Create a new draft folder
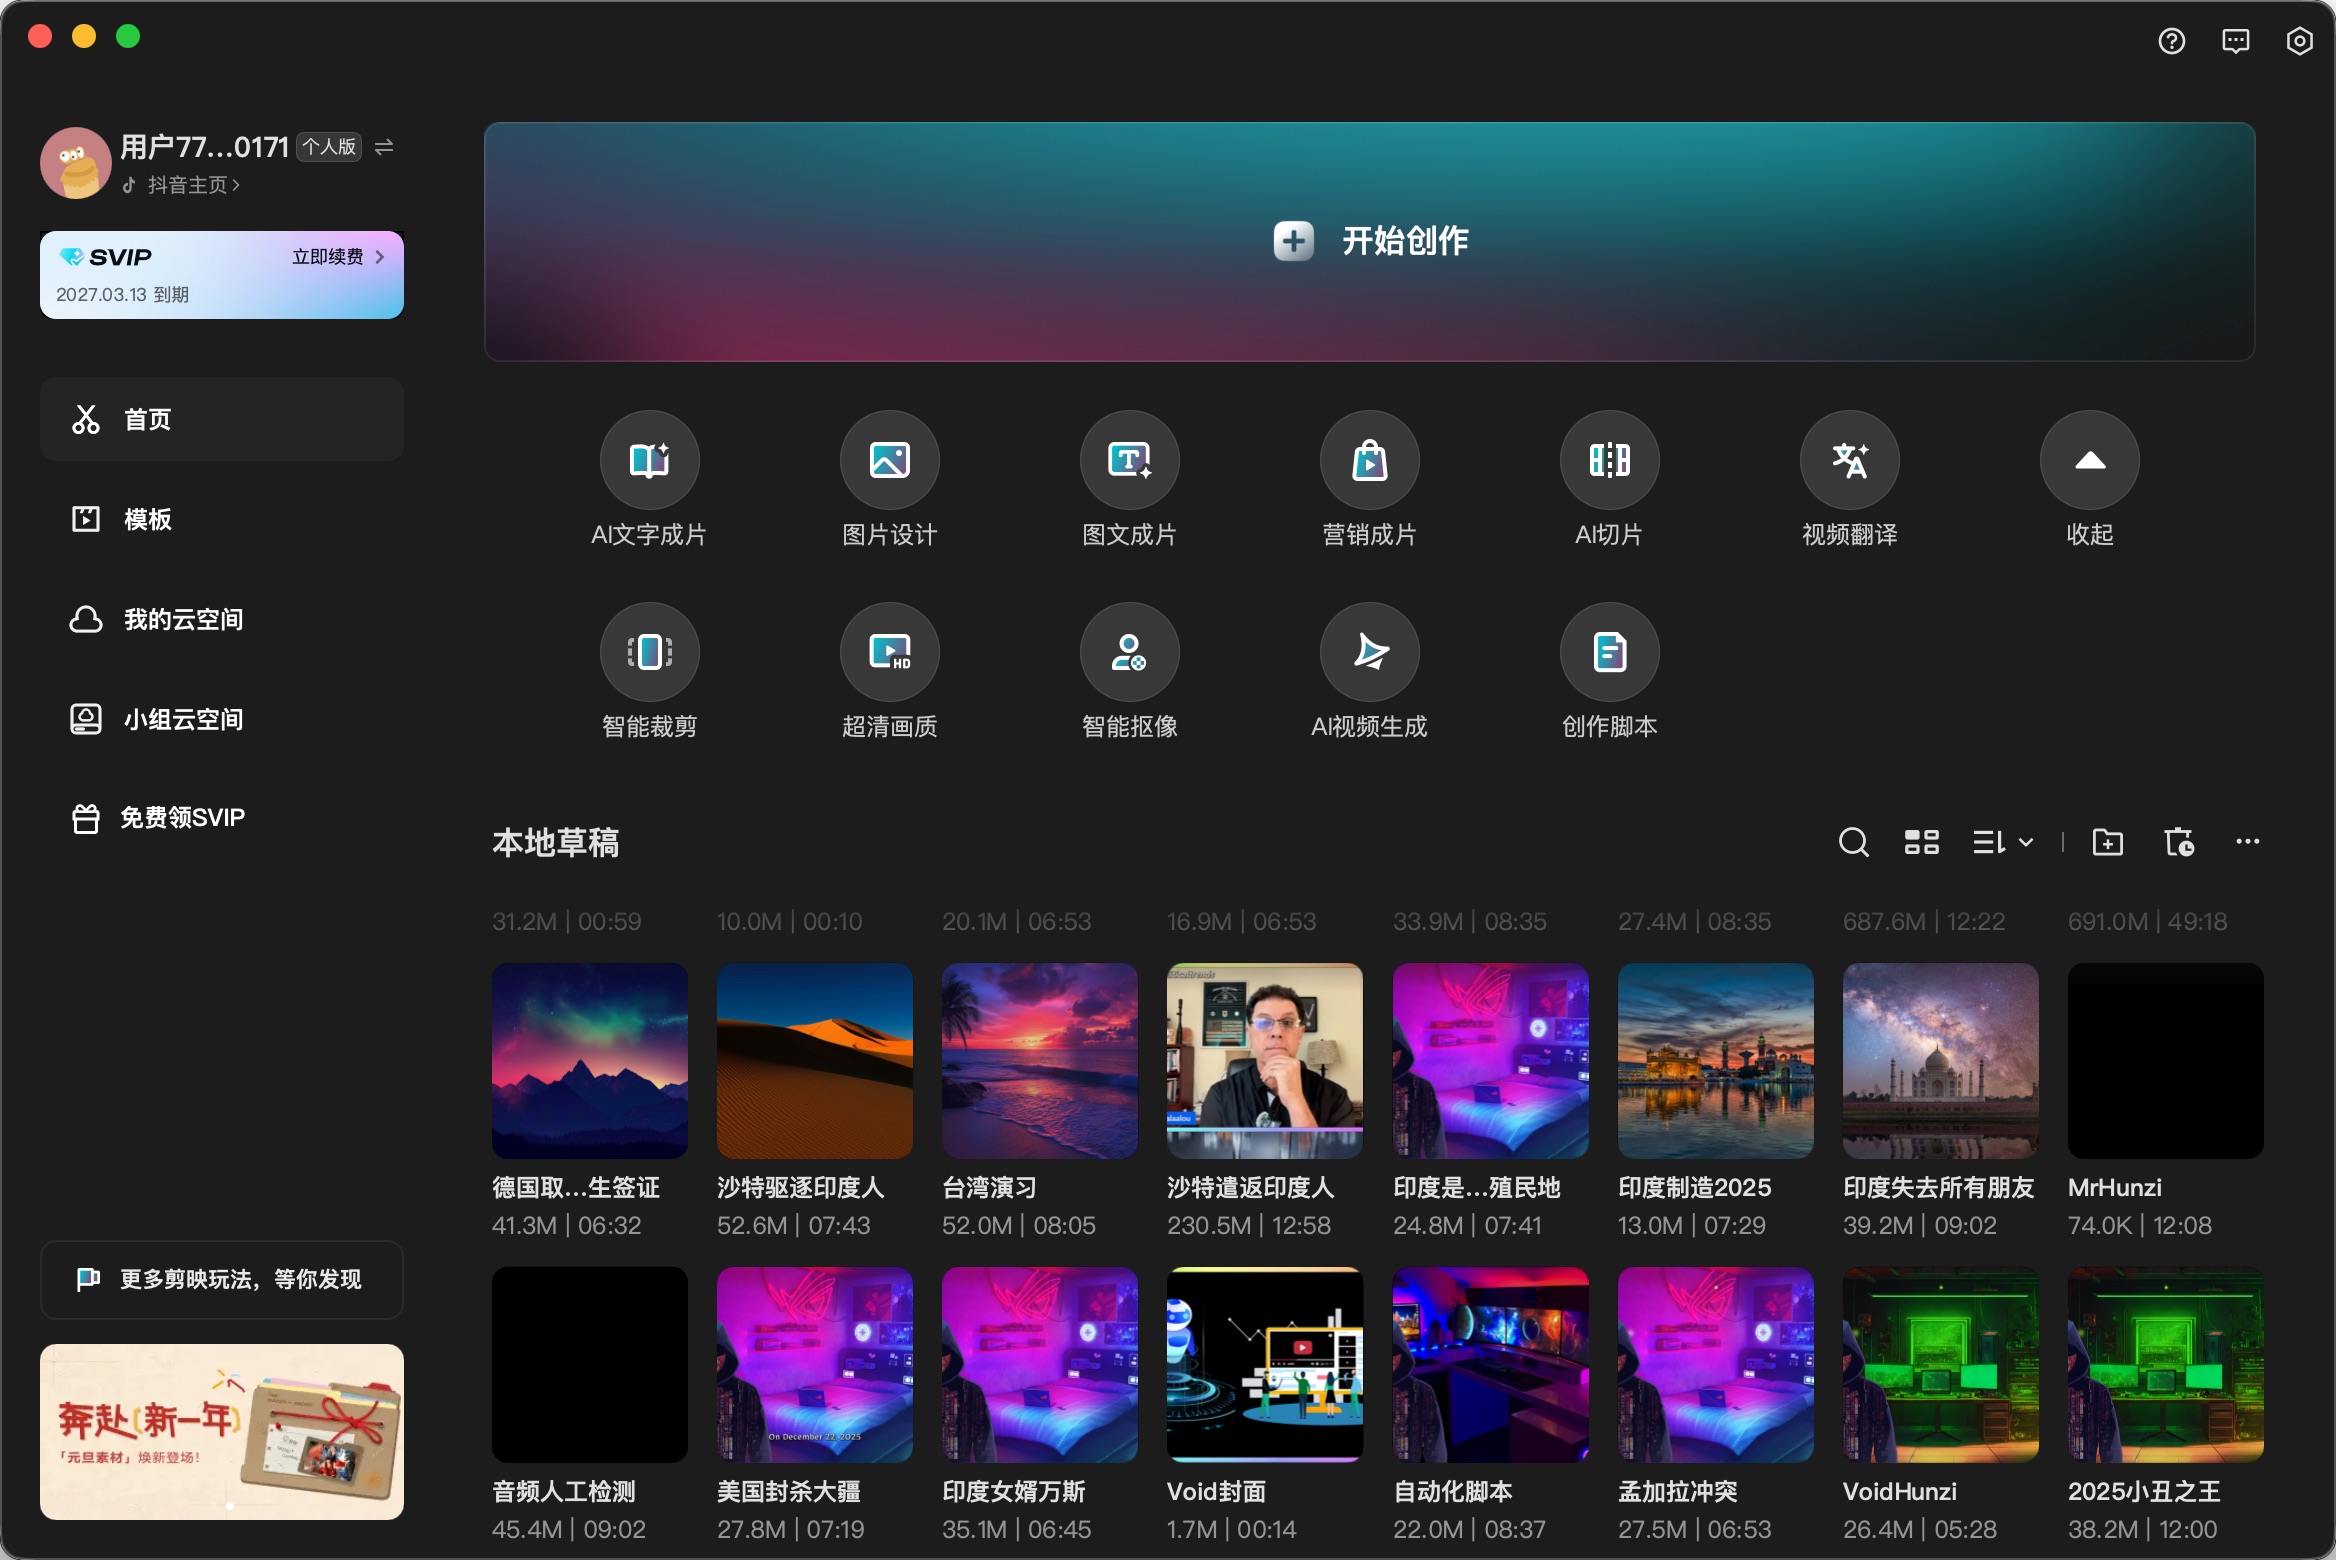The width and height of the screenshot is (2336, 1560). 2107,842
